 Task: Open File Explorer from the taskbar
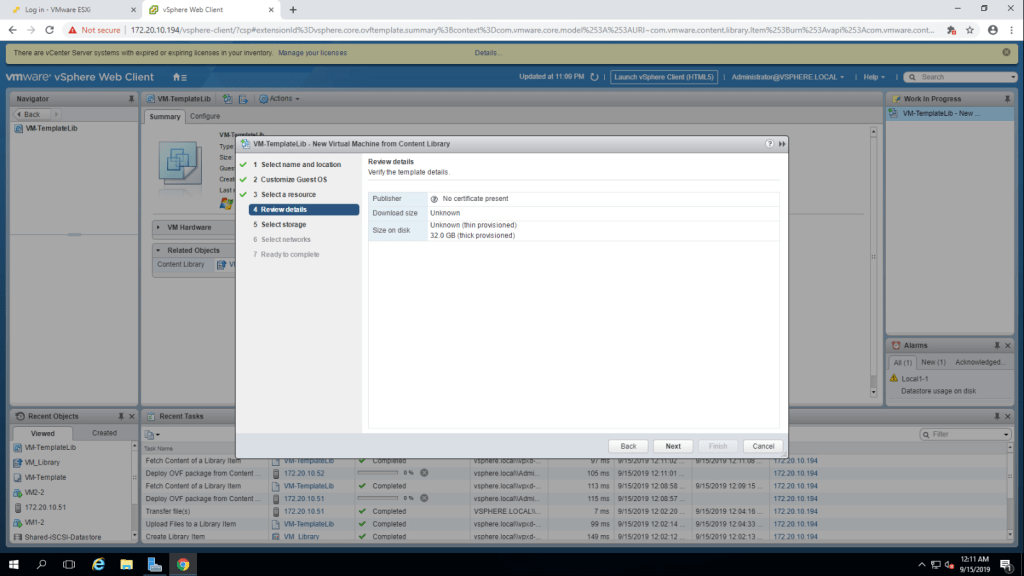tap(126, 564)
